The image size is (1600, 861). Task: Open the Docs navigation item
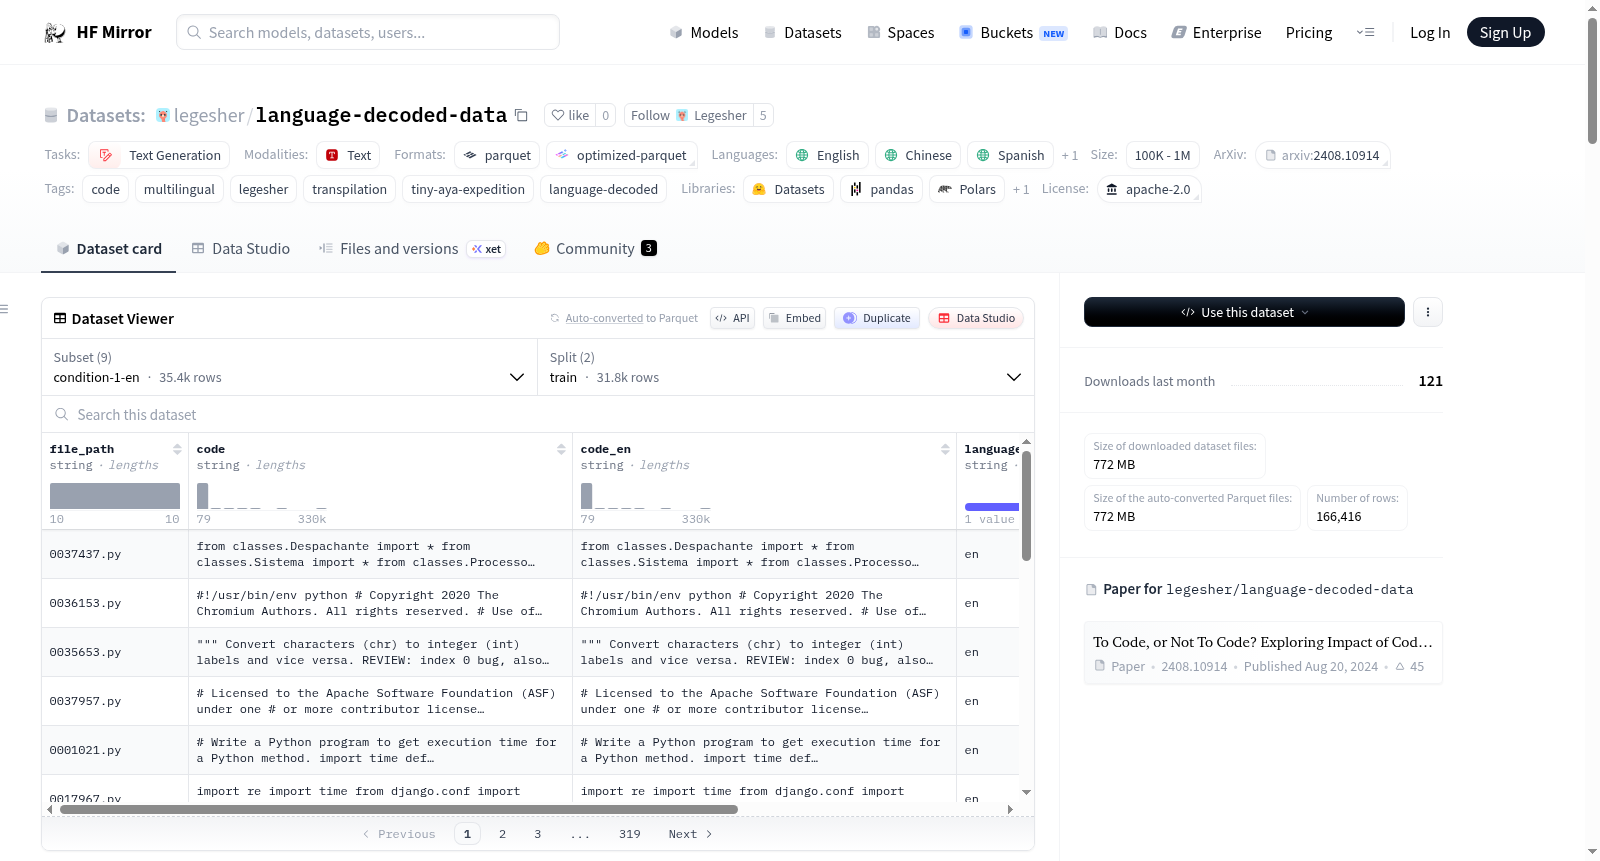click(1120, 33)
